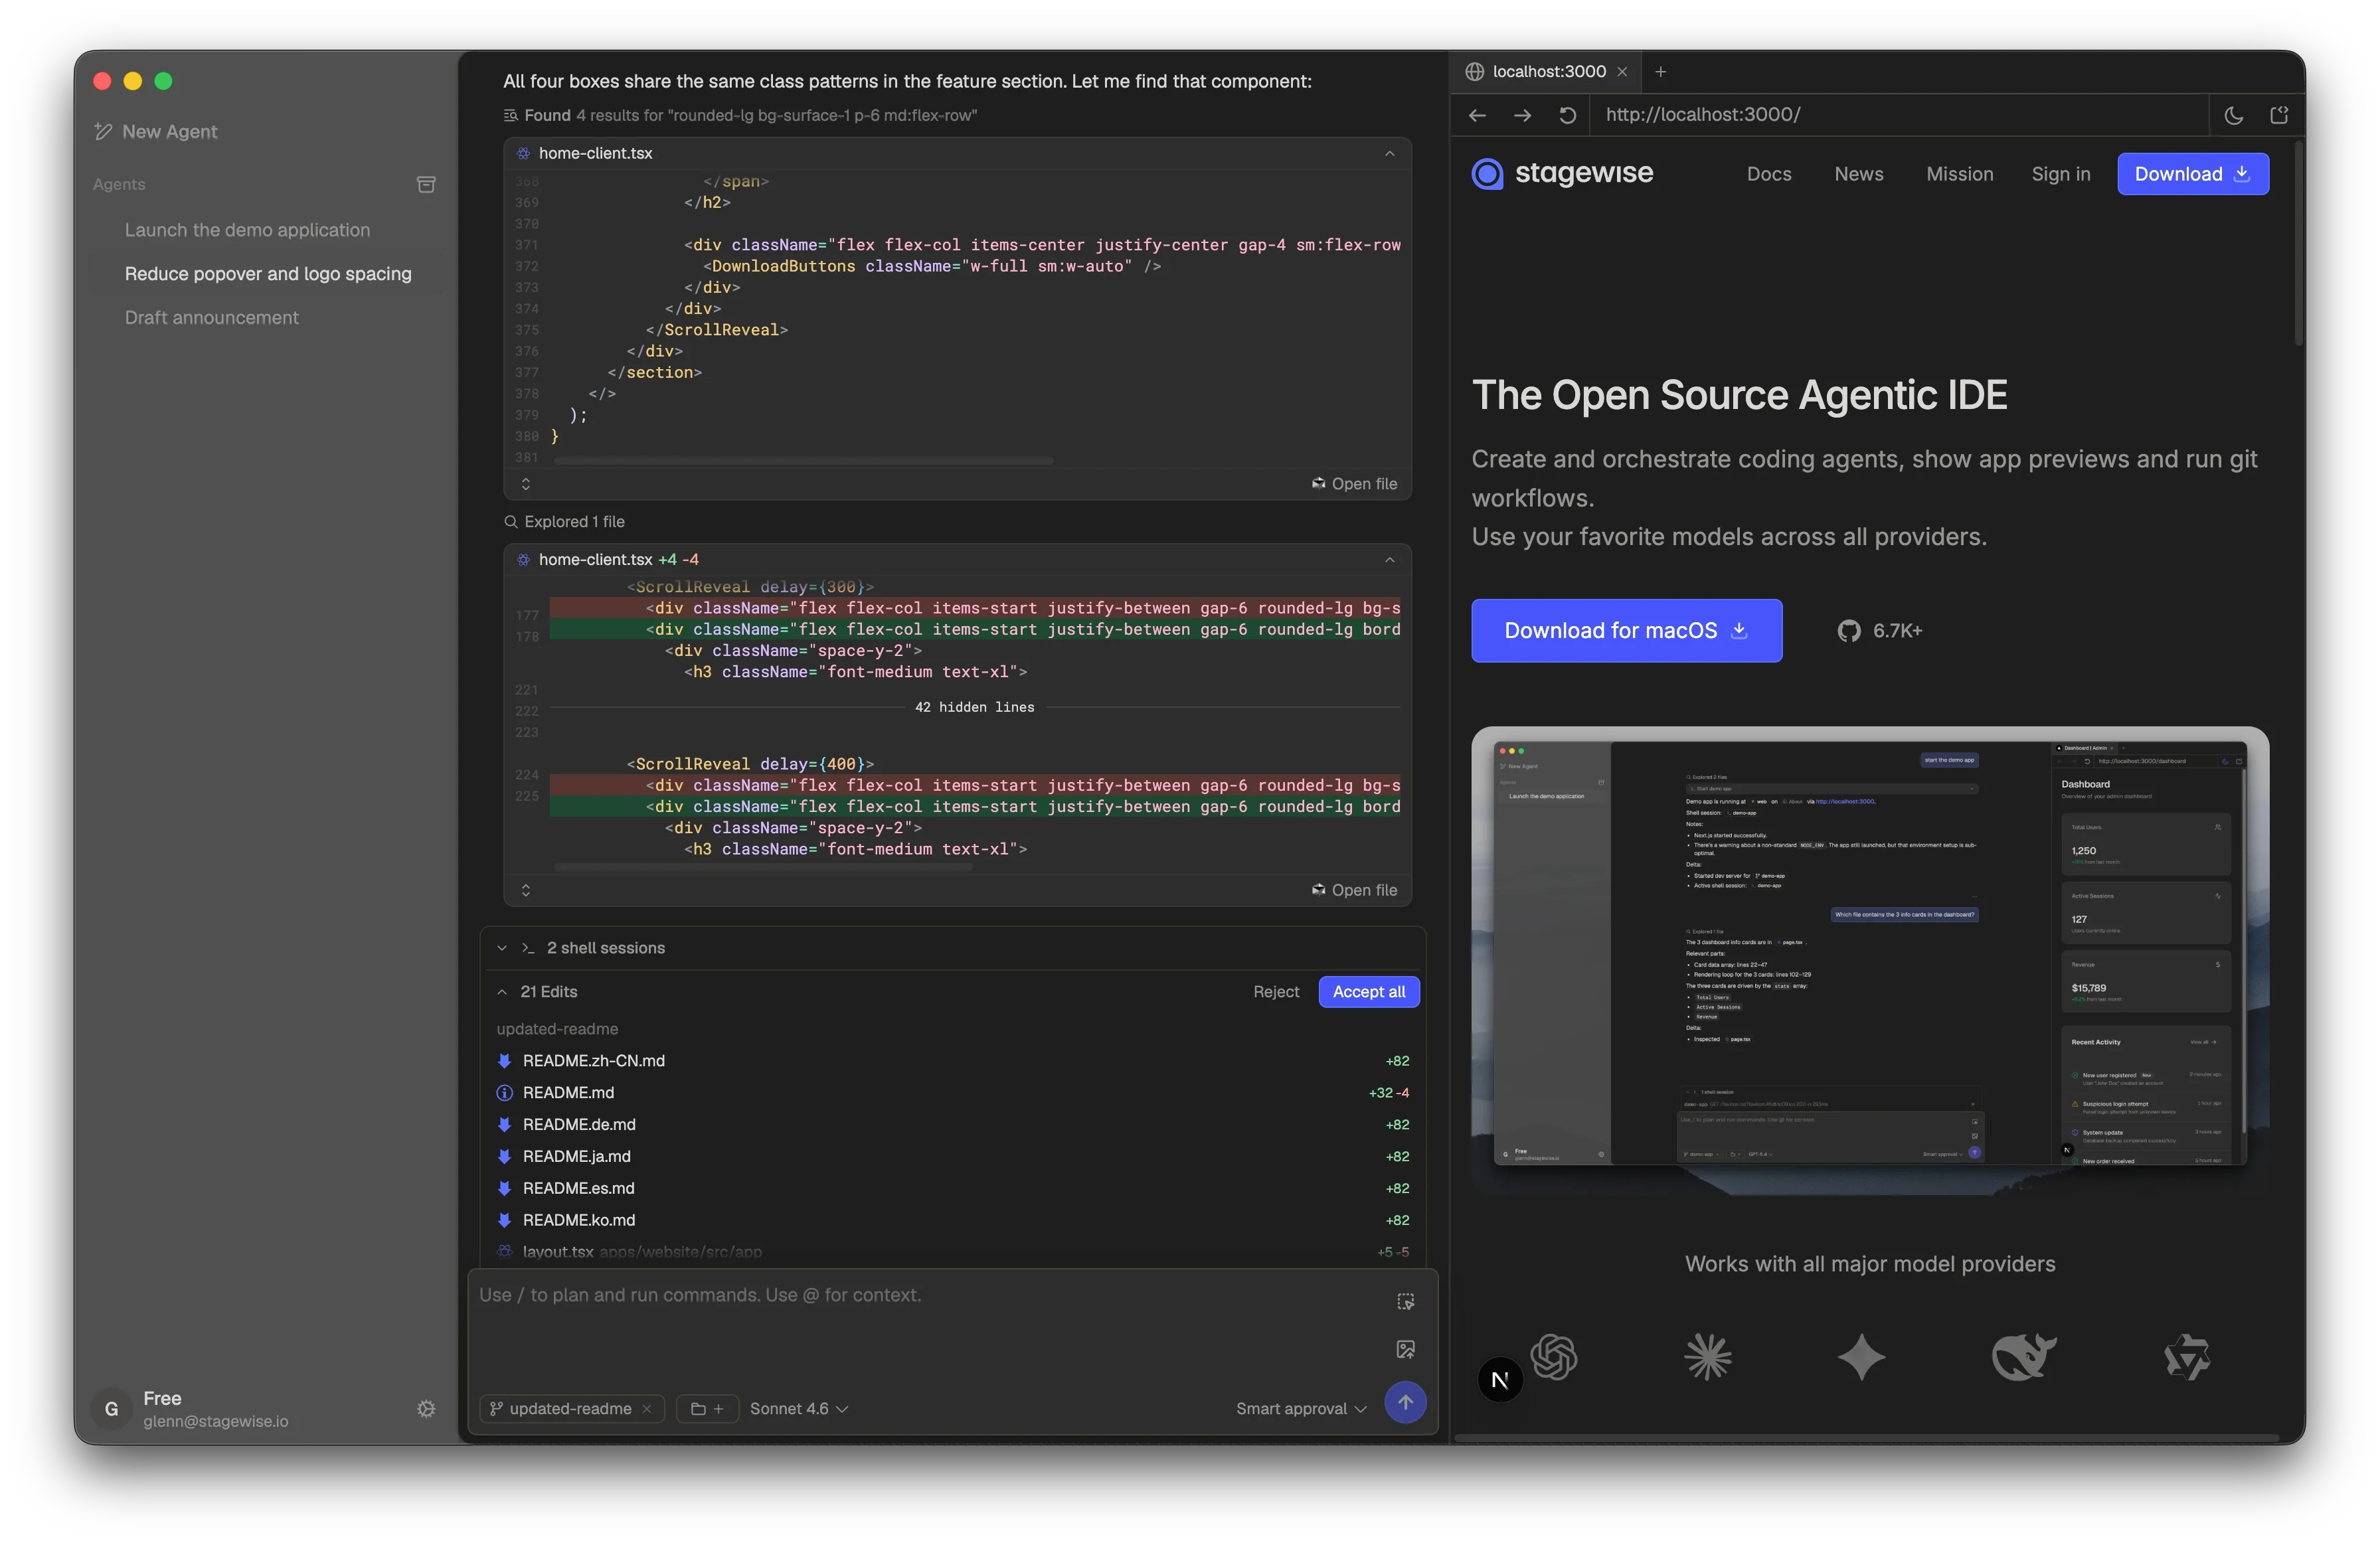Open README.es.md in edits list
This screenshot has height=1543, width=2380.
pos(953,1189)
